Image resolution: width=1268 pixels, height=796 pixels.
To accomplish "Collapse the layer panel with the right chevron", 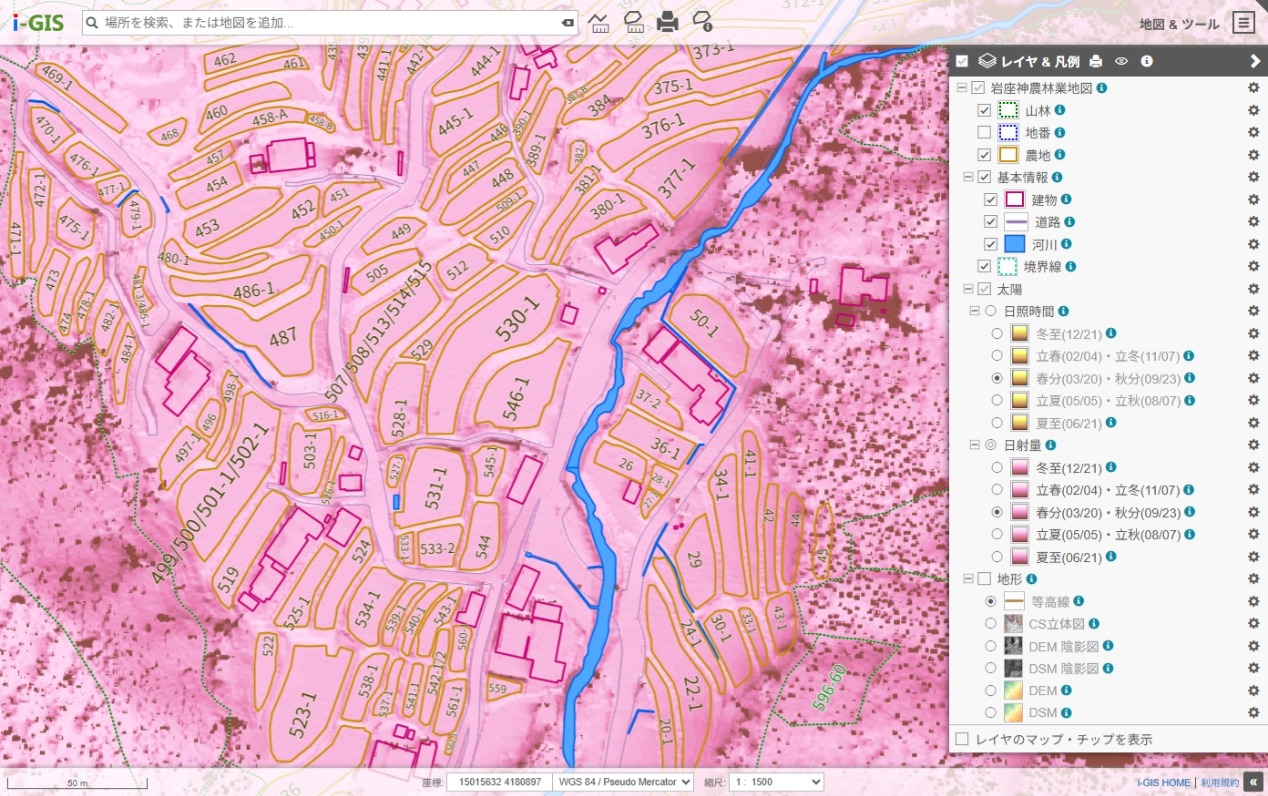I will click(1254, 61).
